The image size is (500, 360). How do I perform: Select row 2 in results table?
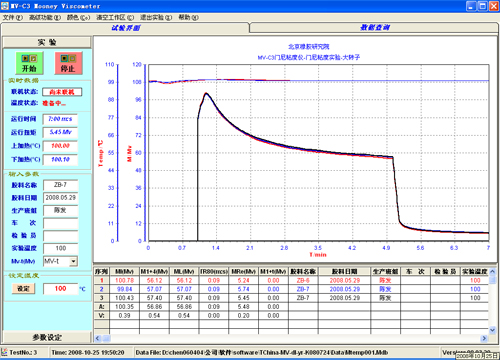click(291, 289)
